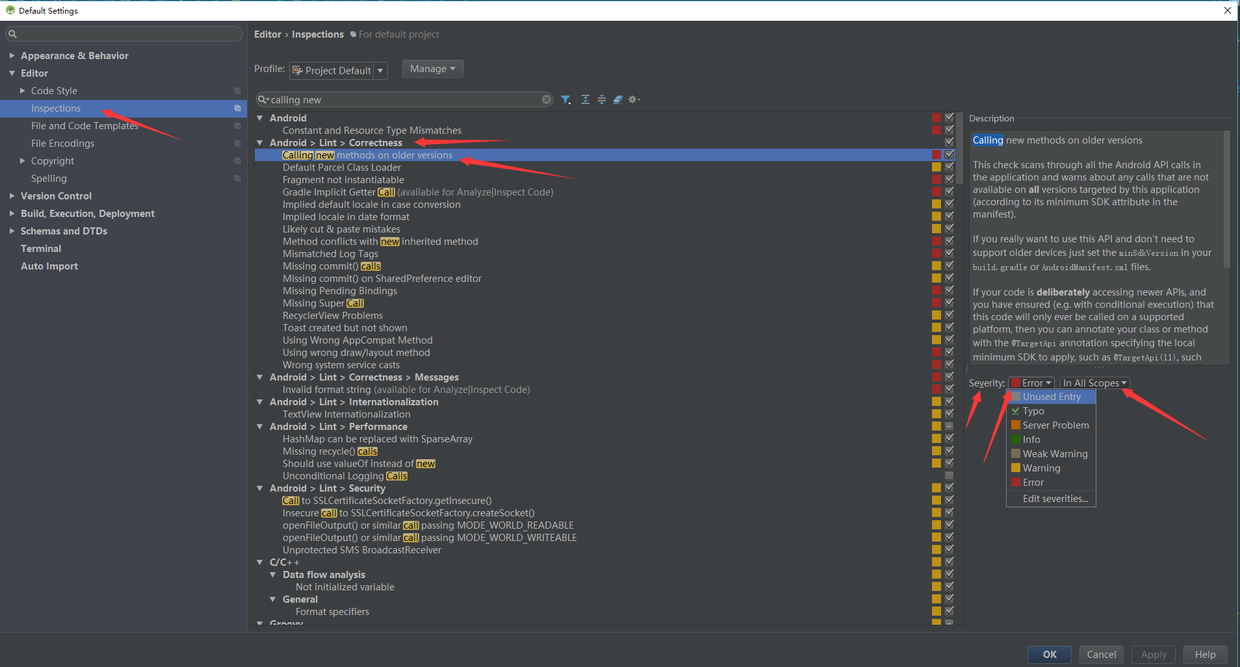Click the eraser reset-to-default icon
This screenshot has height=667, width=1240.
coord(618,100)
